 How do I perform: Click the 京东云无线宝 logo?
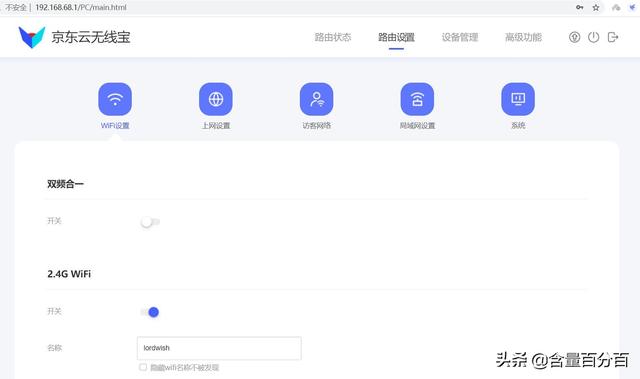tap(31, 37)
